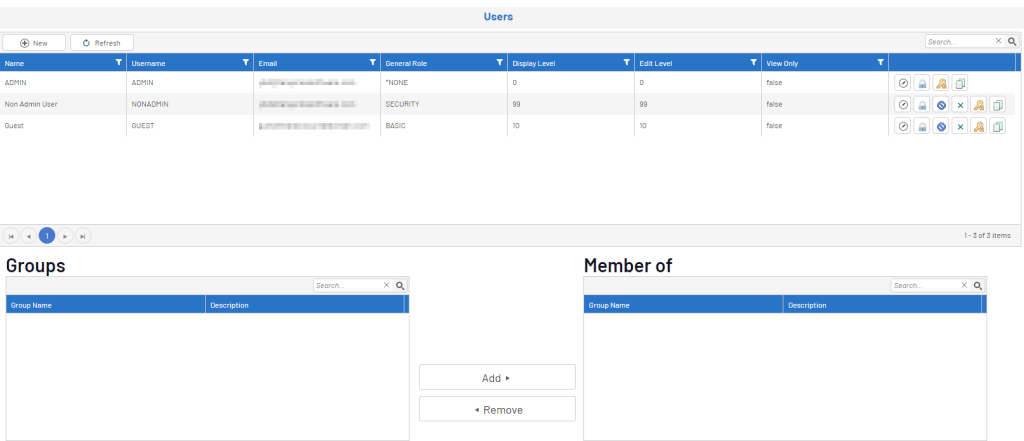Click the *NONE general role cell
The width and height of the screenshot is (1024, 441).
444,83
